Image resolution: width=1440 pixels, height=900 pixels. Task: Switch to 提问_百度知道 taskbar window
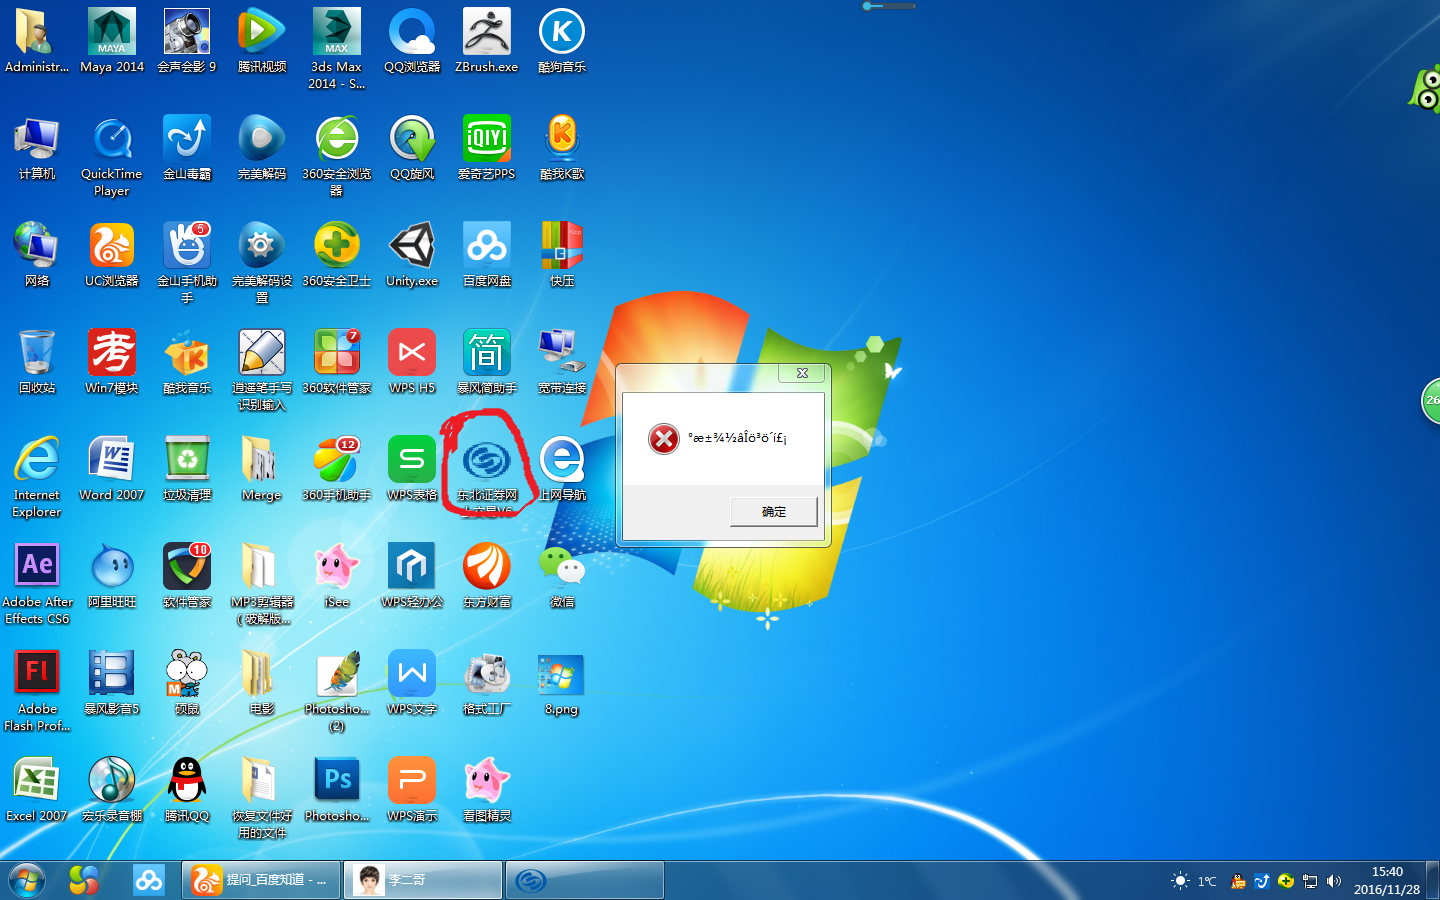261,880
